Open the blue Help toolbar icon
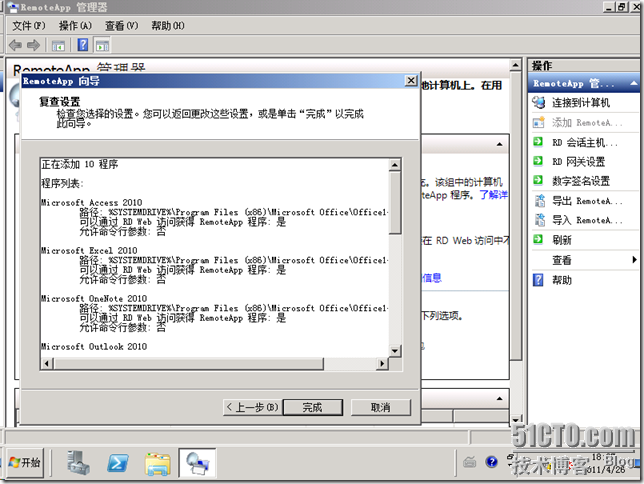The height and width of the screenshot is (484, 644). pos(83,44)
